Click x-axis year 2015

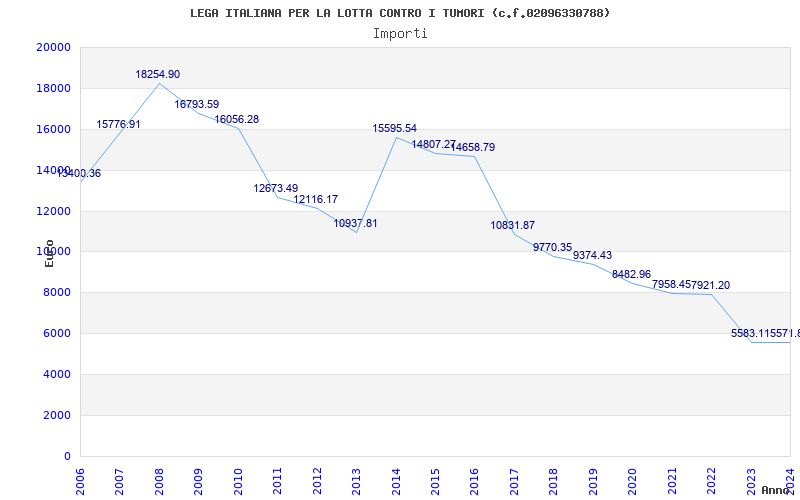coord(435,481)
